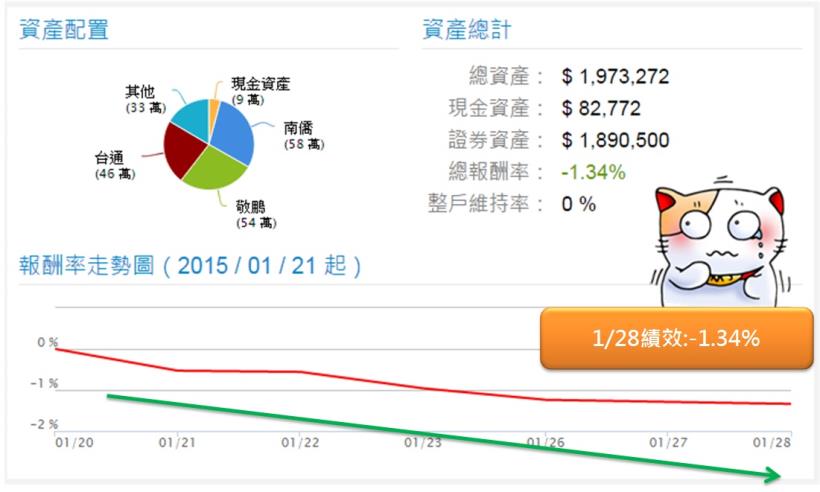Click the 0 % maintenance ratio value
820x492 pixels.
578,204
